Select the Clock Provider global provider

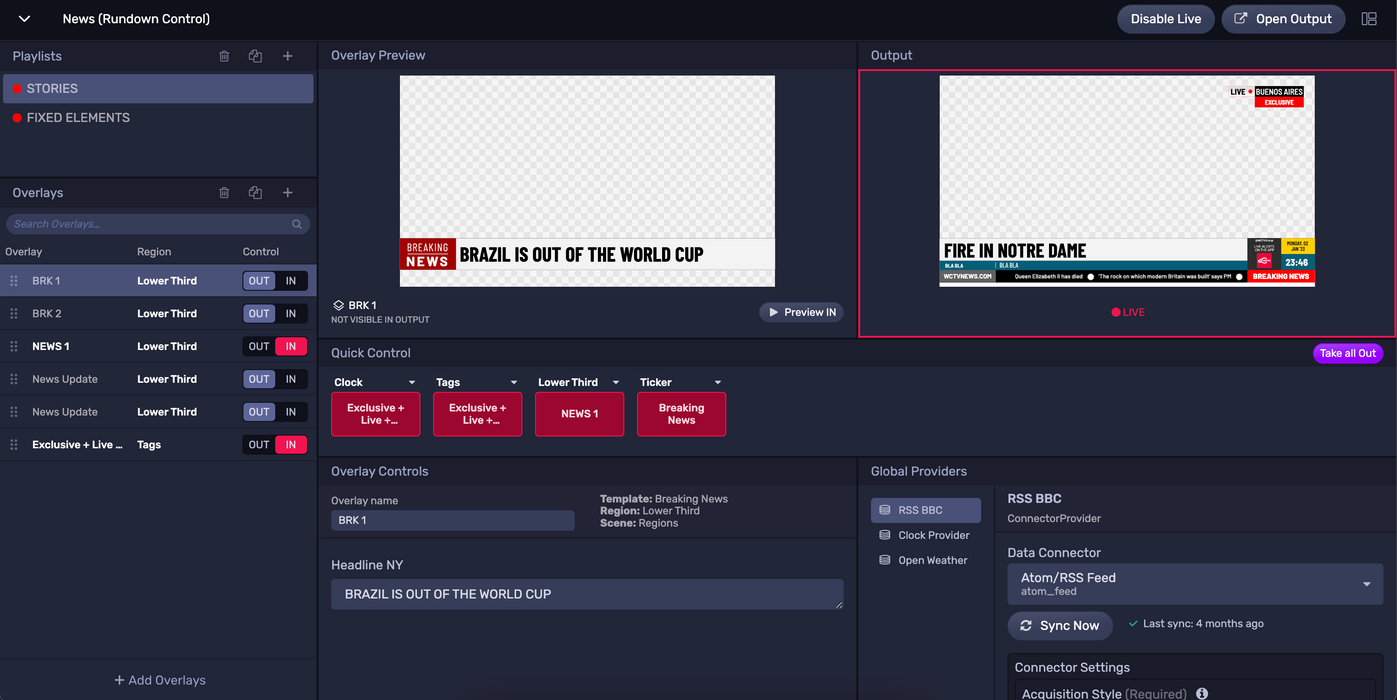click(x=933, y=535)
